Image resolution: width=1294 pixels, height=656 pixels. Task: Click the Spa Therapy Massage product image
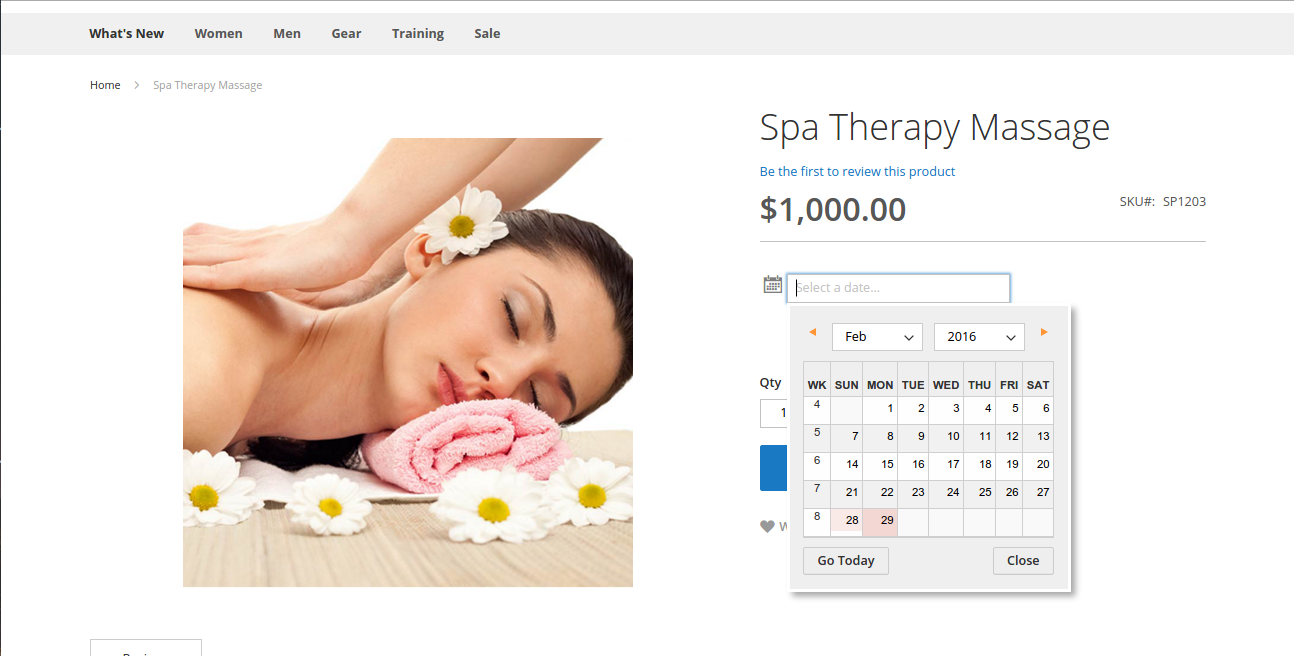coord(408,362)
